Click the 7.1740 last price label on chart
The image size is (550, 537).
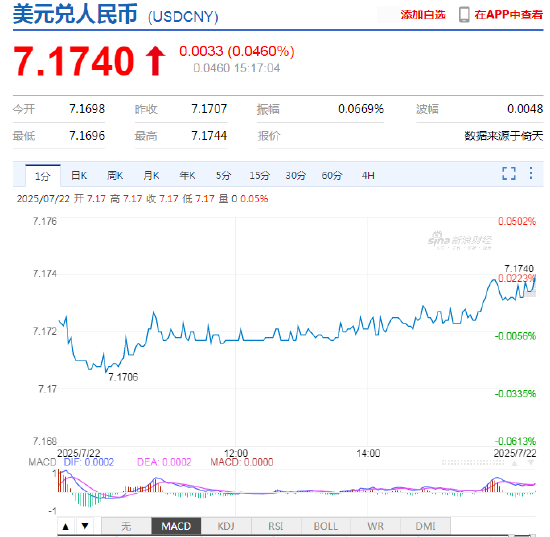(x=519, y=269)
